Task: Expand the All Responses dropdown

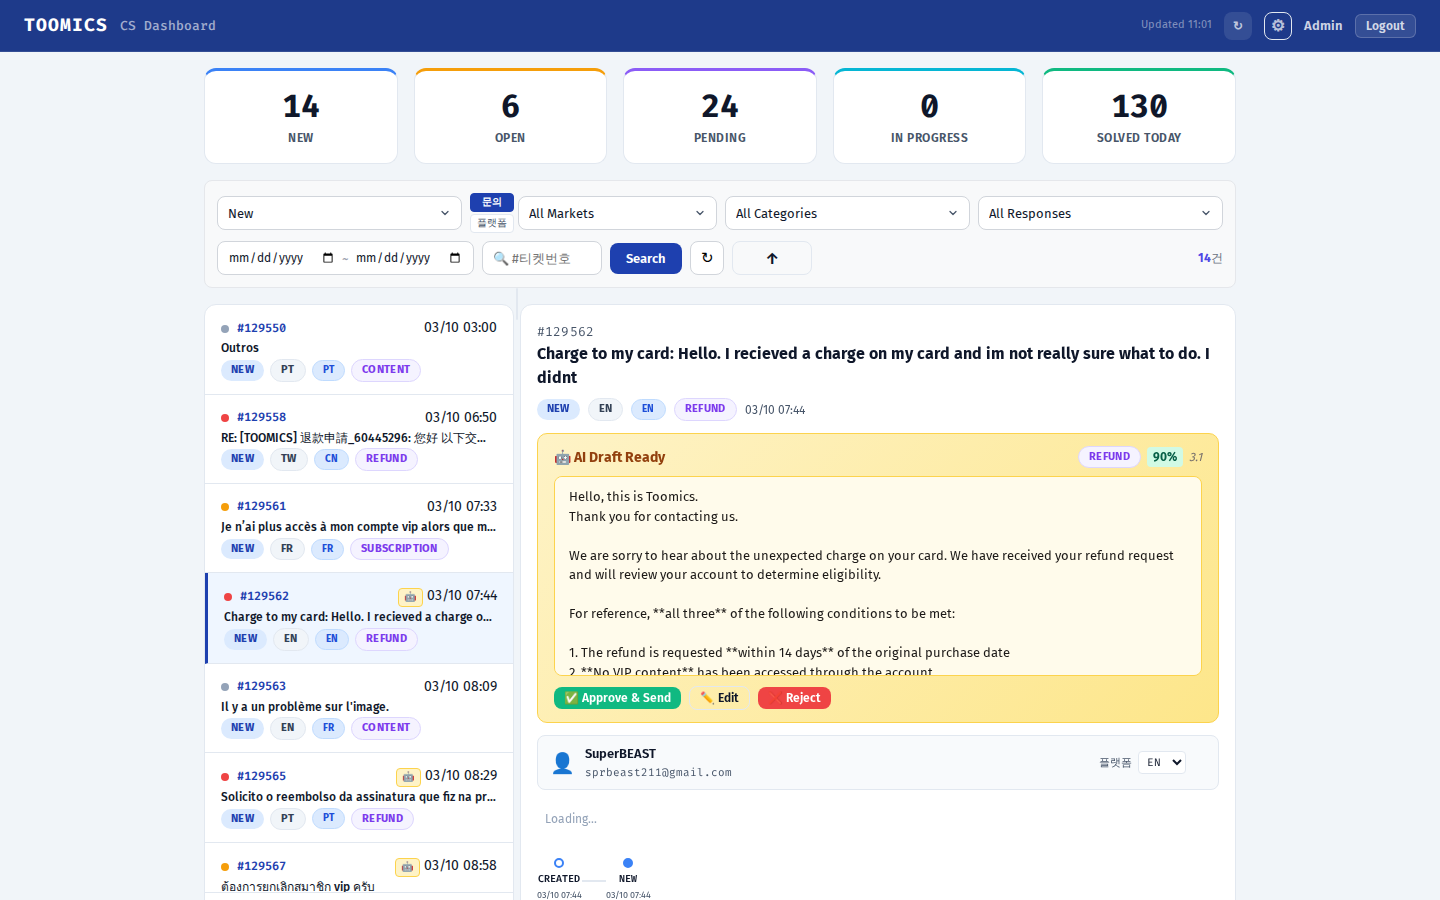Action: point(1099,213)
